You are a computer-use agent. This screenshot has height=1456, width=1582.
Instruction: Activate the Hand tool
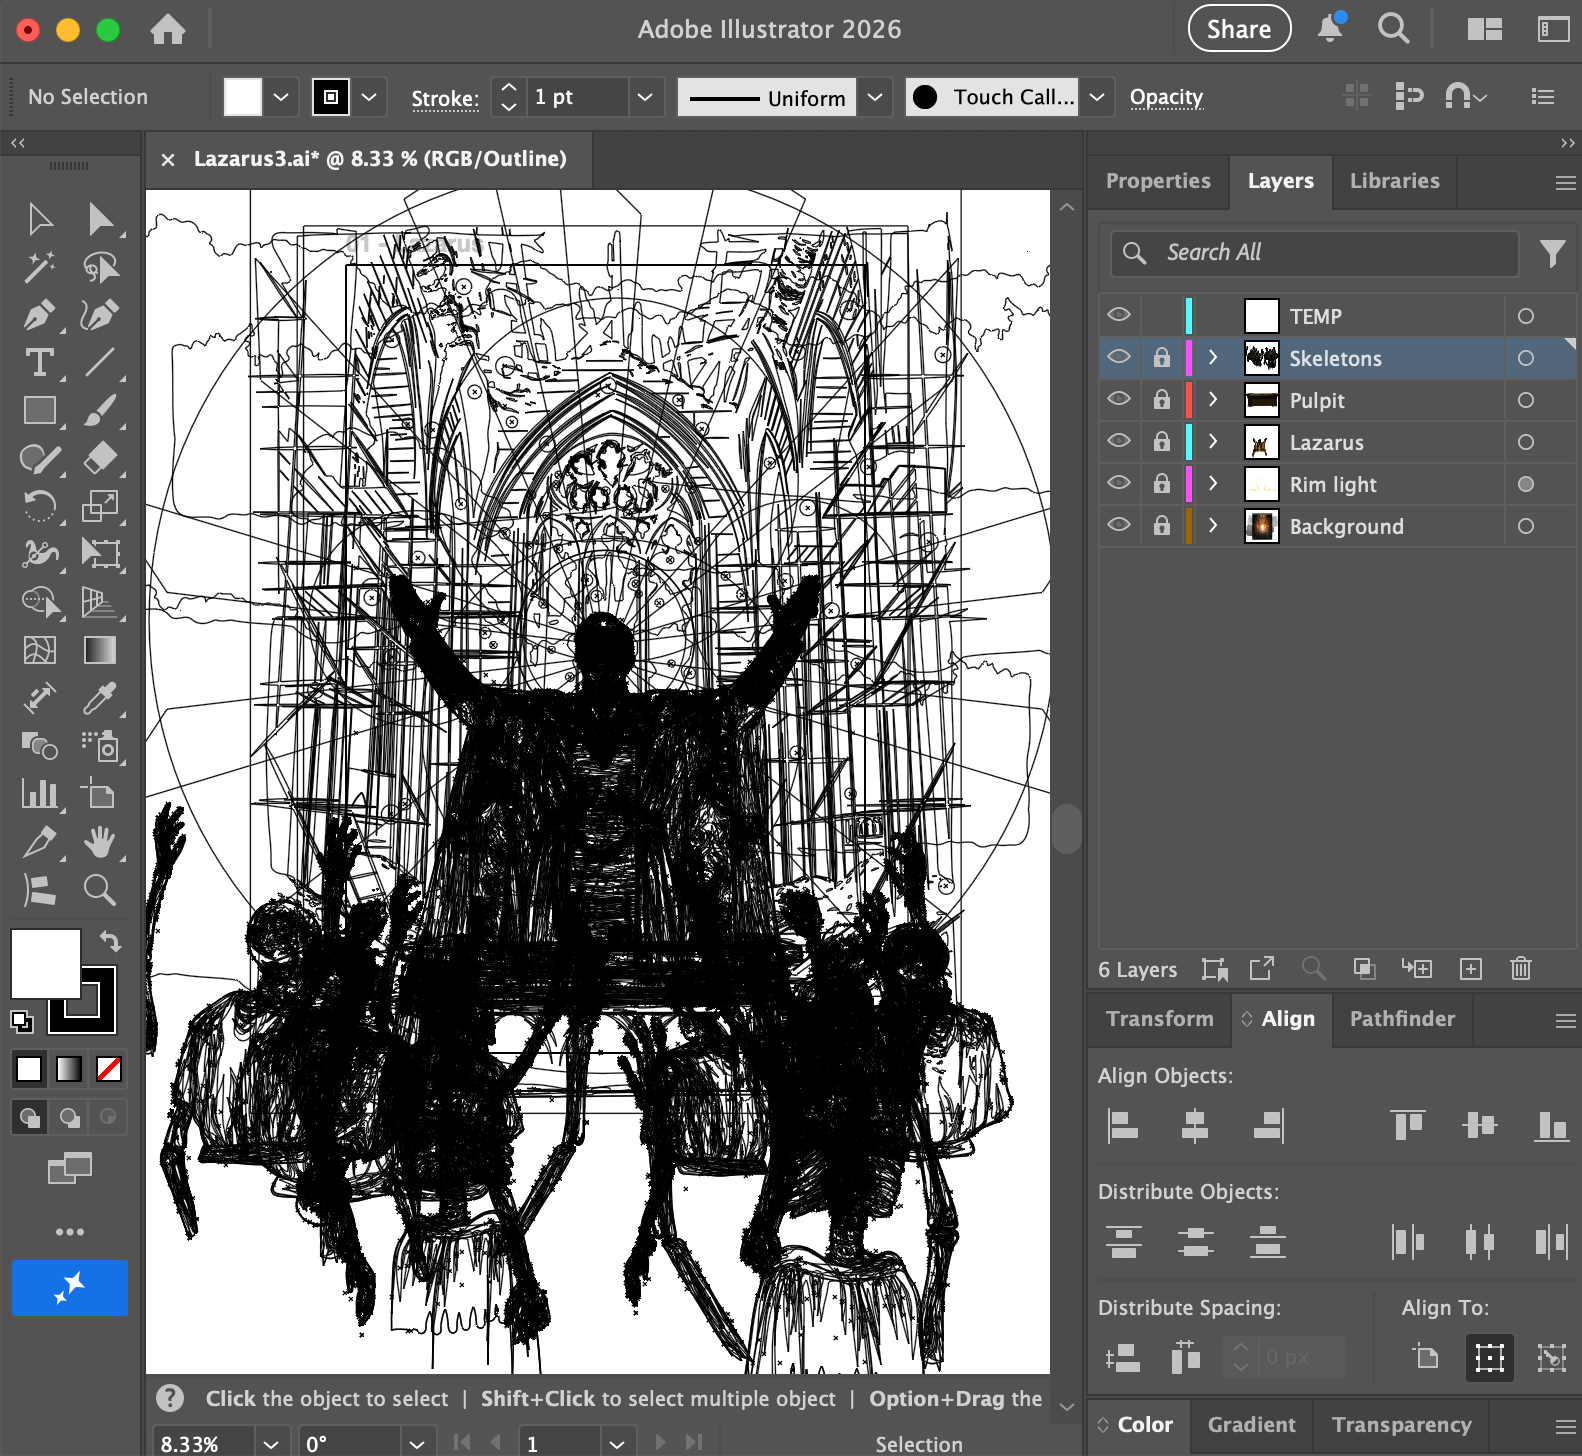pyautogui.click(x=99, y=842)
